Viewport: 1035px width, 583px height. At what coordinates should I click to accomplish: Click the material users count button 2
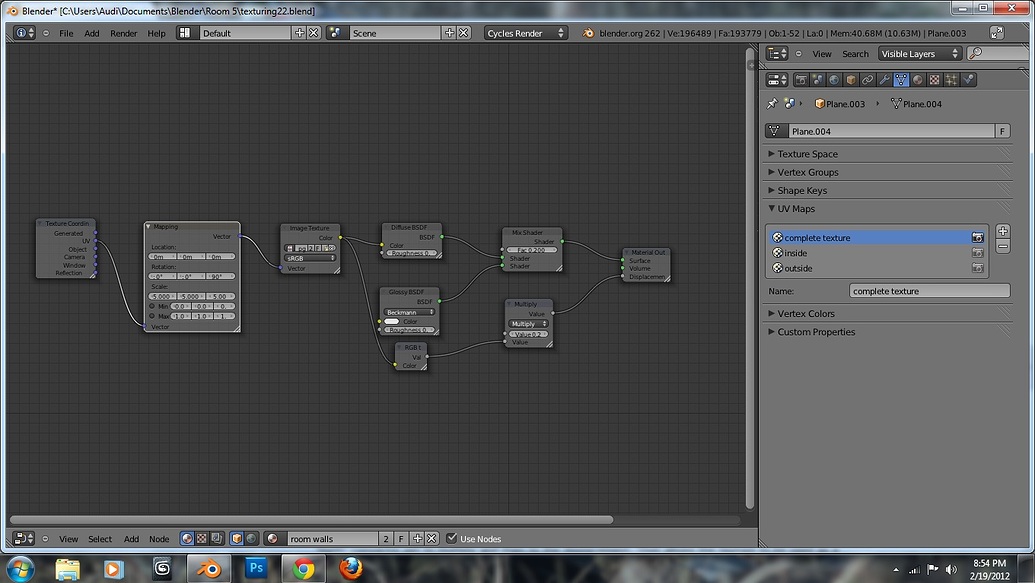click(x=386, y=539)
